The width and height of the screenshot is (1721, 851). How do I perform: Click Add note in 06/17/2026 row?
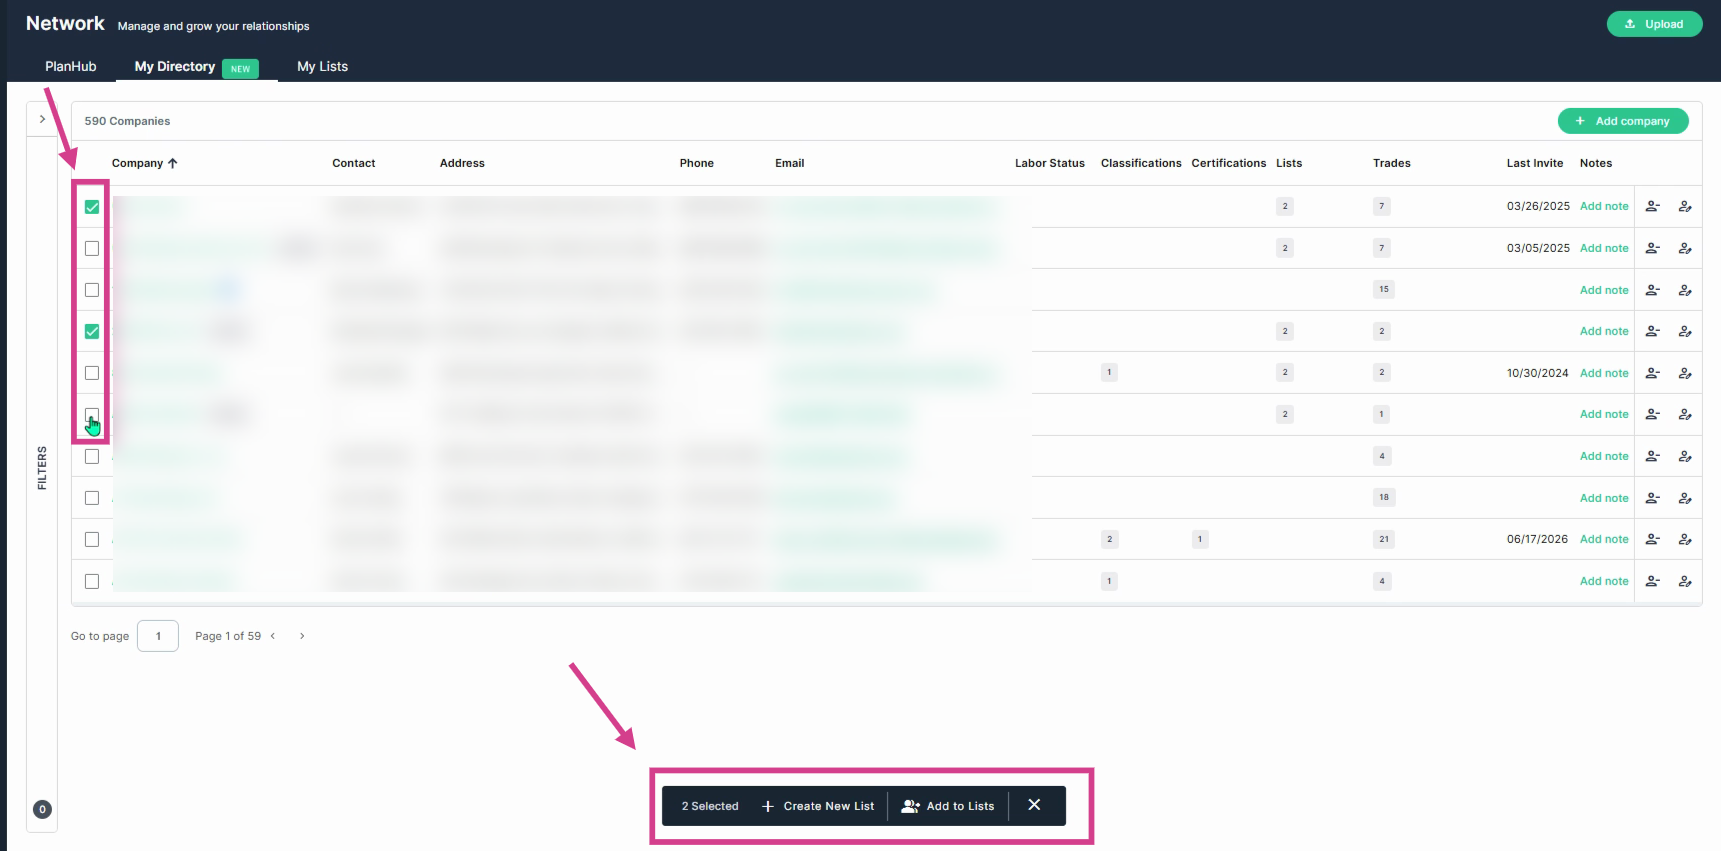(x=1604, y=539)
